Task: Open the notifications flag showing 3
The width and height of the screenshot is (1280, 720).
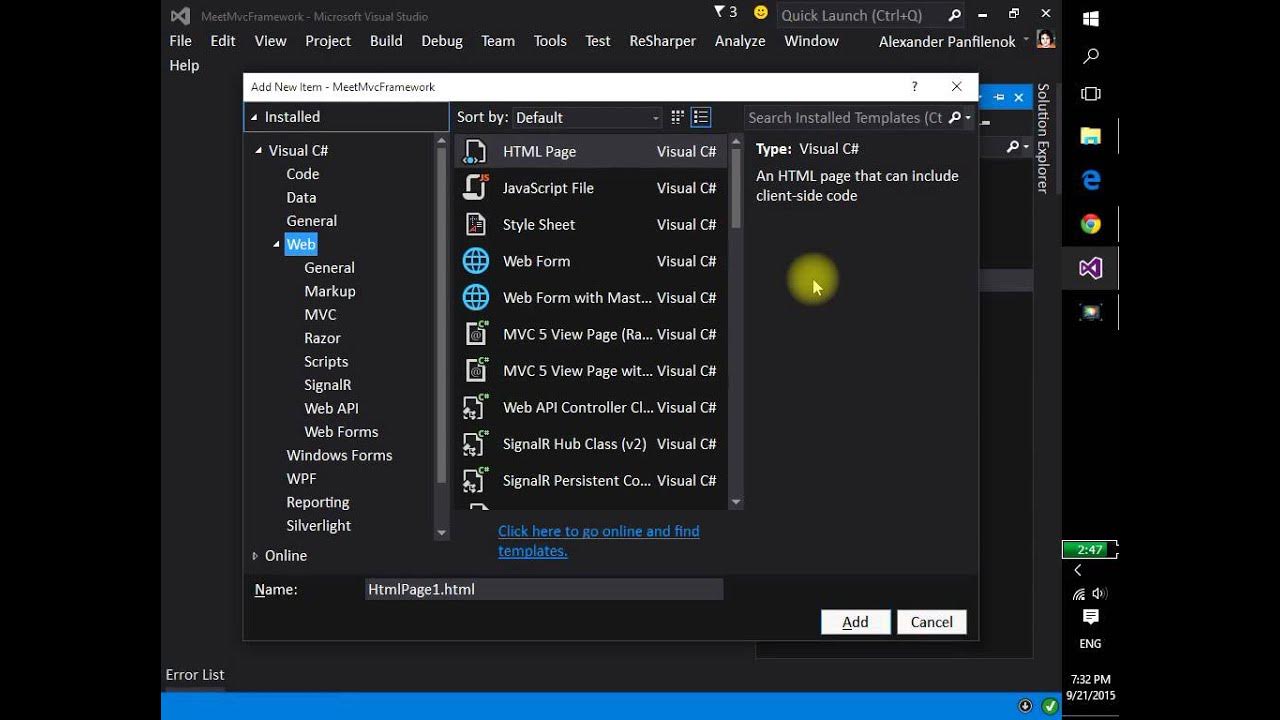Action: point(725,13)
